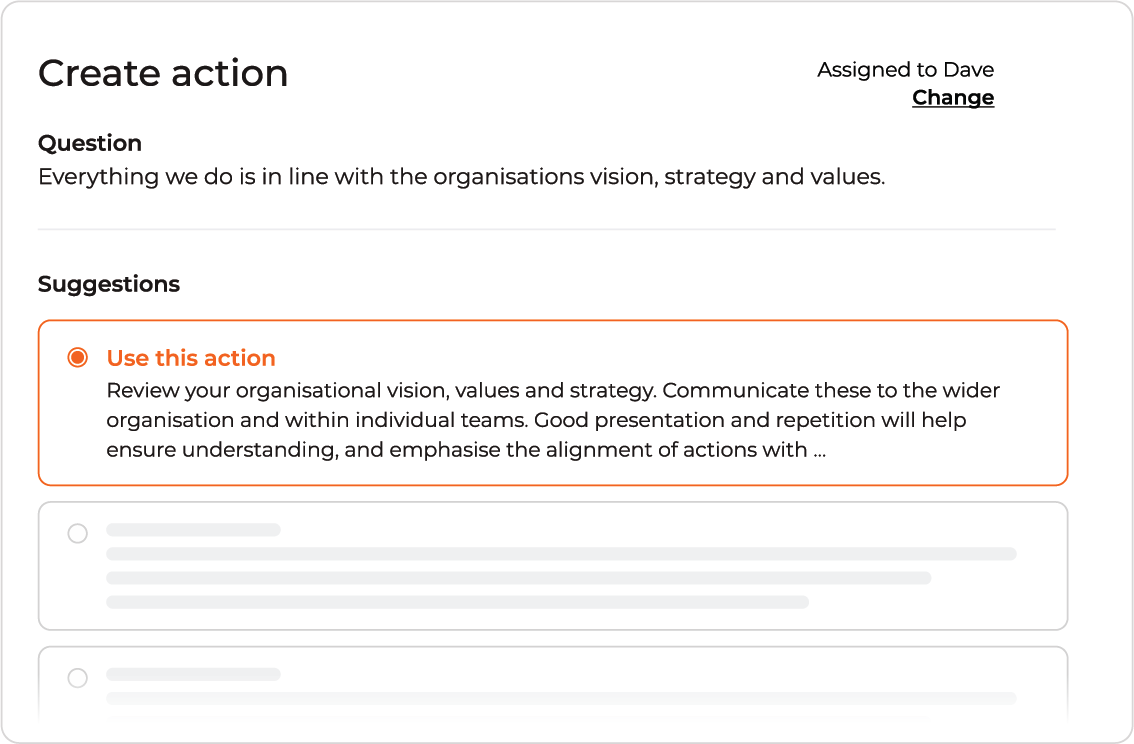Click the "Question" label

90,143
